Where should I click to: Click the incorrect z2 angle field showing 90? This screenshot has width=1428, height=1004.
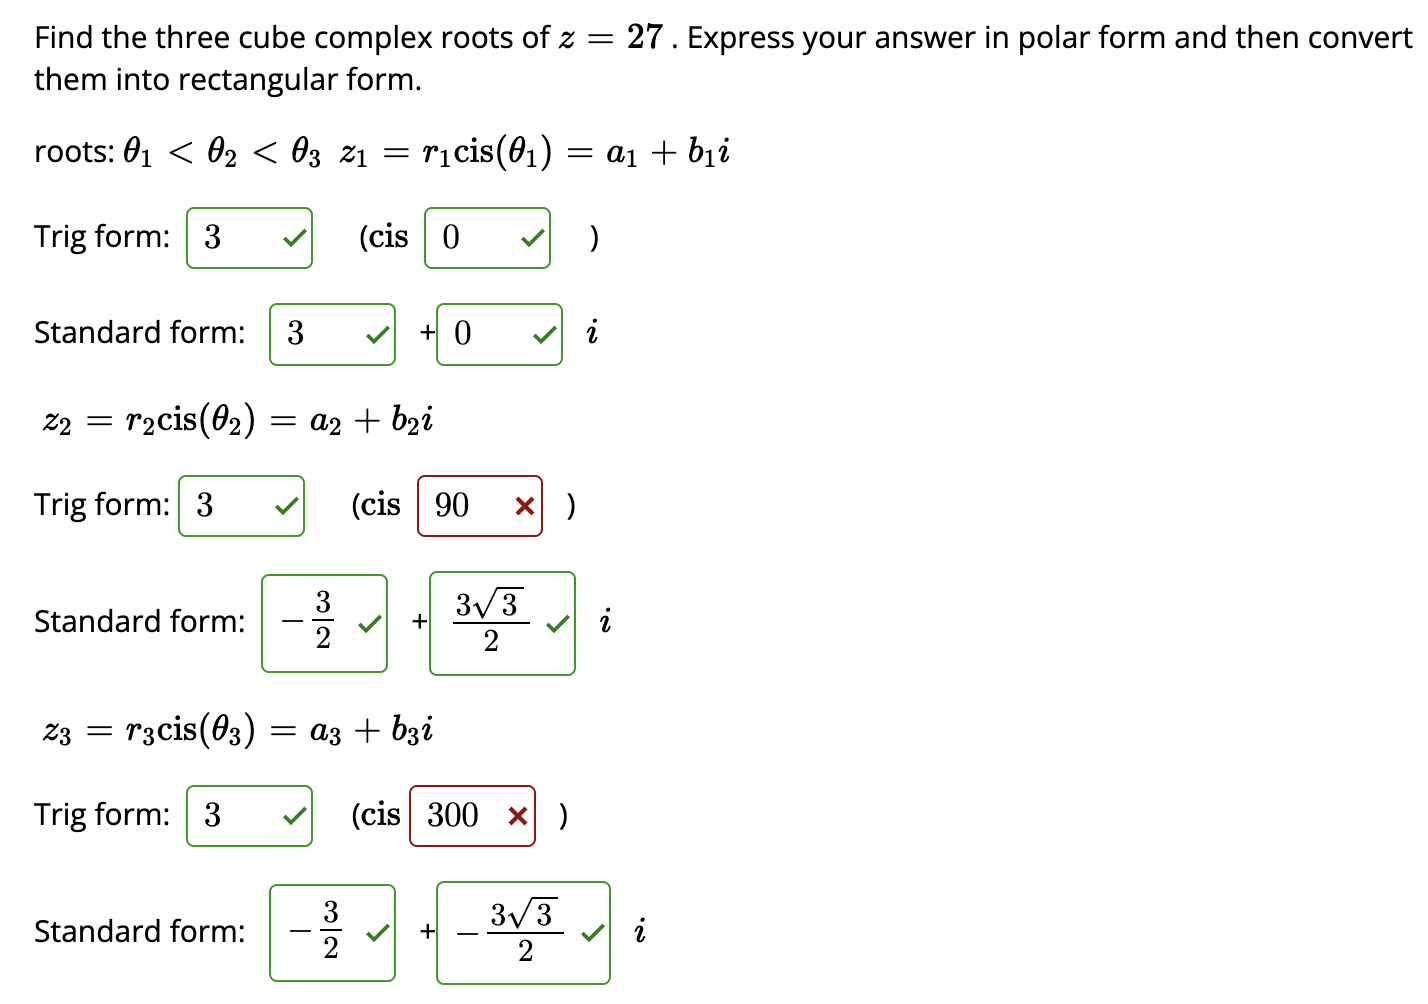pyautogui.click(x=480, y=506)
